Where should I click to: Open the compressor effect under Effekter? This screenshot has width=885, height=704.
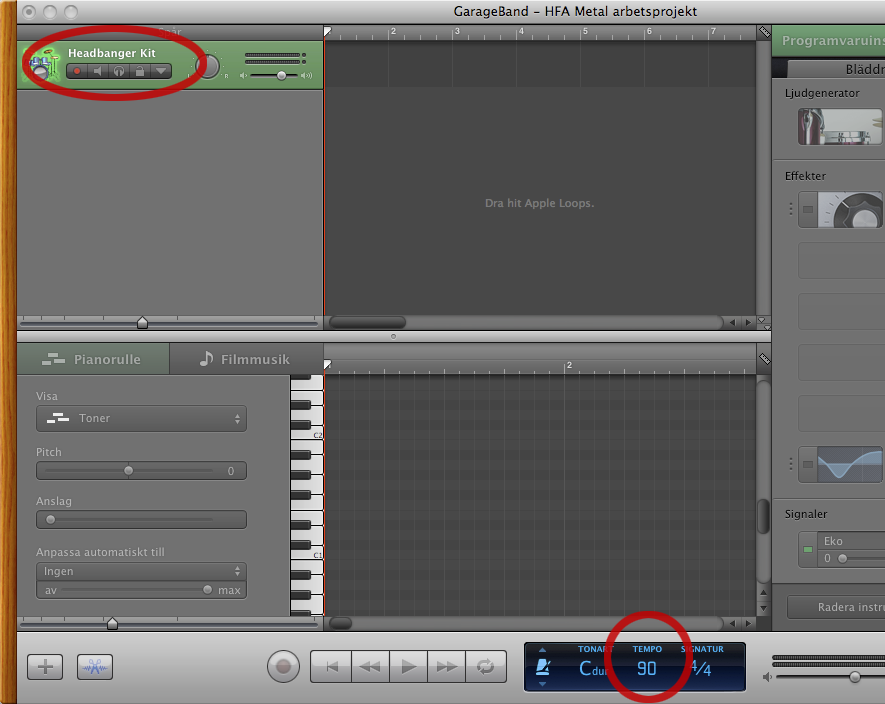click(x=849, y=209)
